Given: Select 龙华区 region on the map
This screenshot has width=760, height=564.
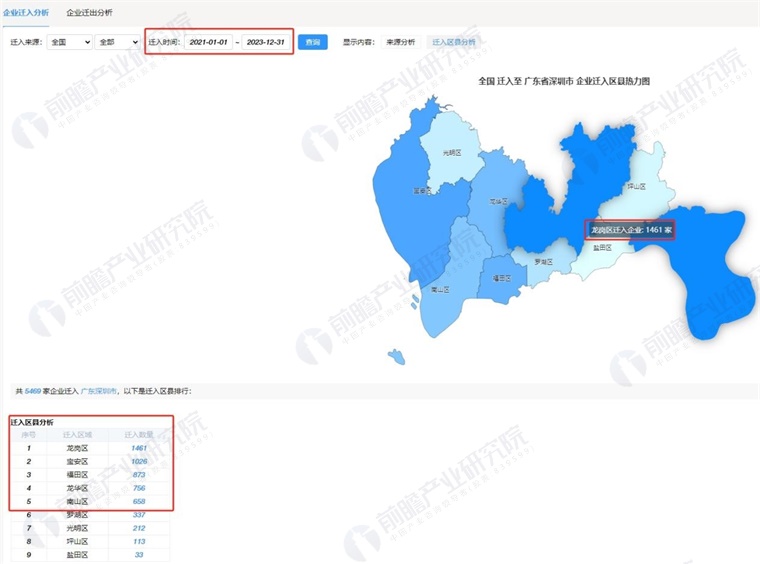Looking at the screenshot, I should [x=498, y=201].
